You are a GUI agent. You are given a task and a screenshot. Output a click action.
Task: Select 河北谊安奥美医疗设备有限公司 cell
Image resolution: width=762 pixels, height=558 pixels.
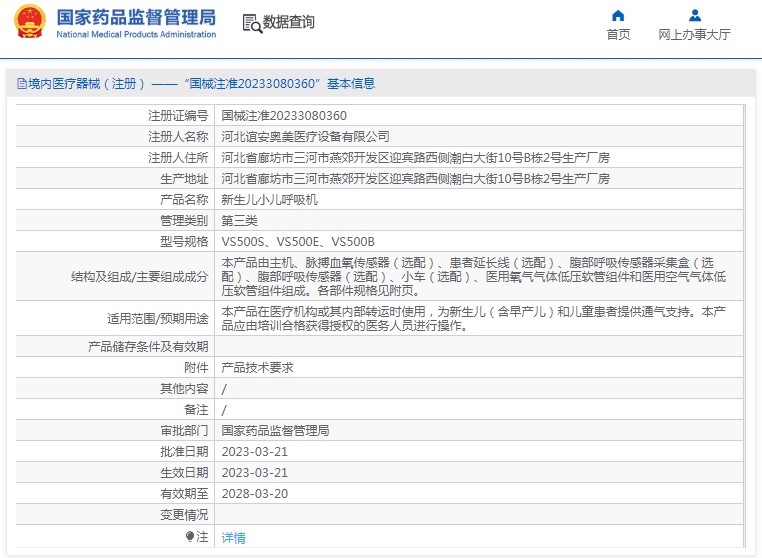coord(479,137)
